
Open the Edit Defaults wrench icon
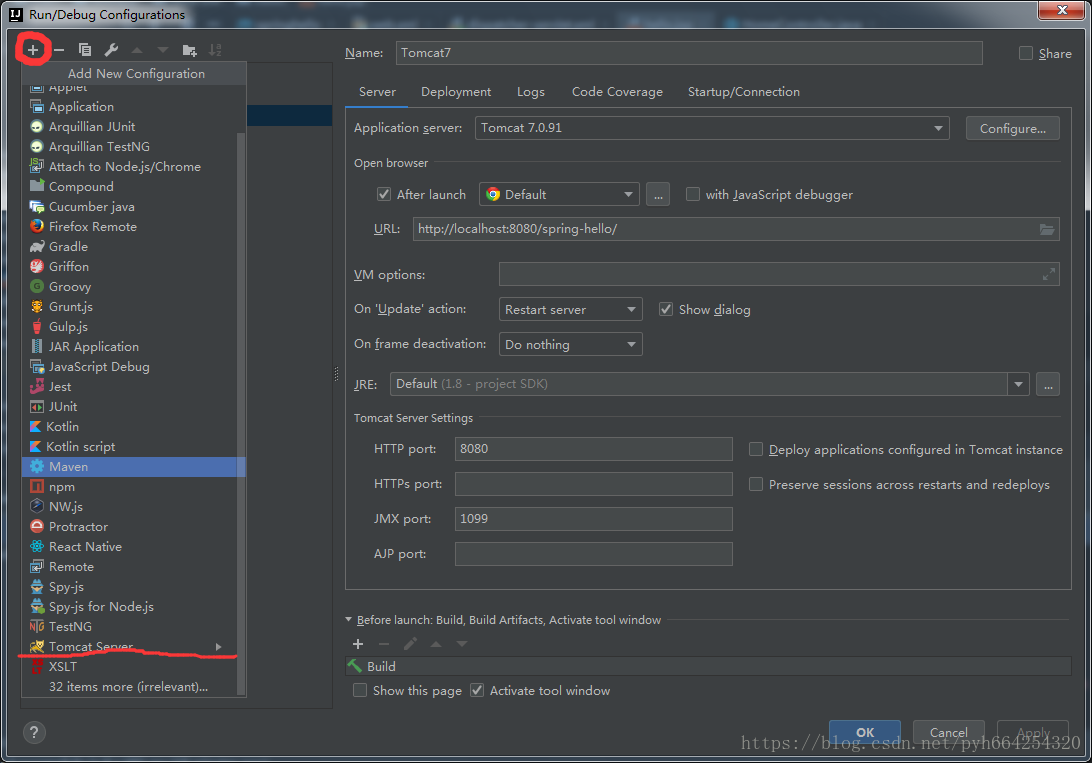(x=111, y=49)
